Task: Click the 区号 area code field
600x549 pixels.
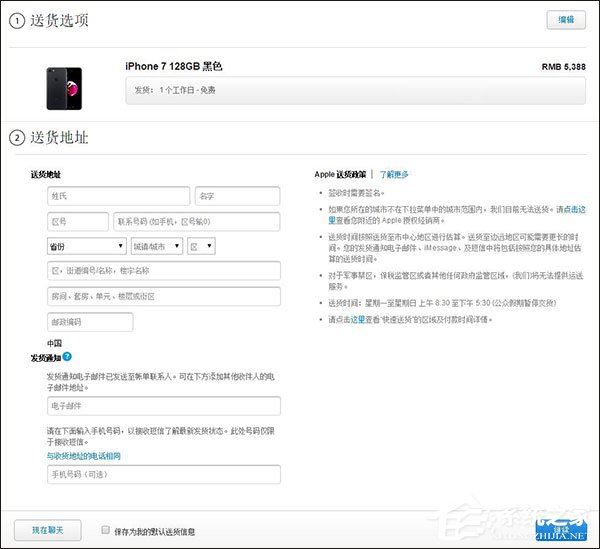Action: [x=78, y=222]
